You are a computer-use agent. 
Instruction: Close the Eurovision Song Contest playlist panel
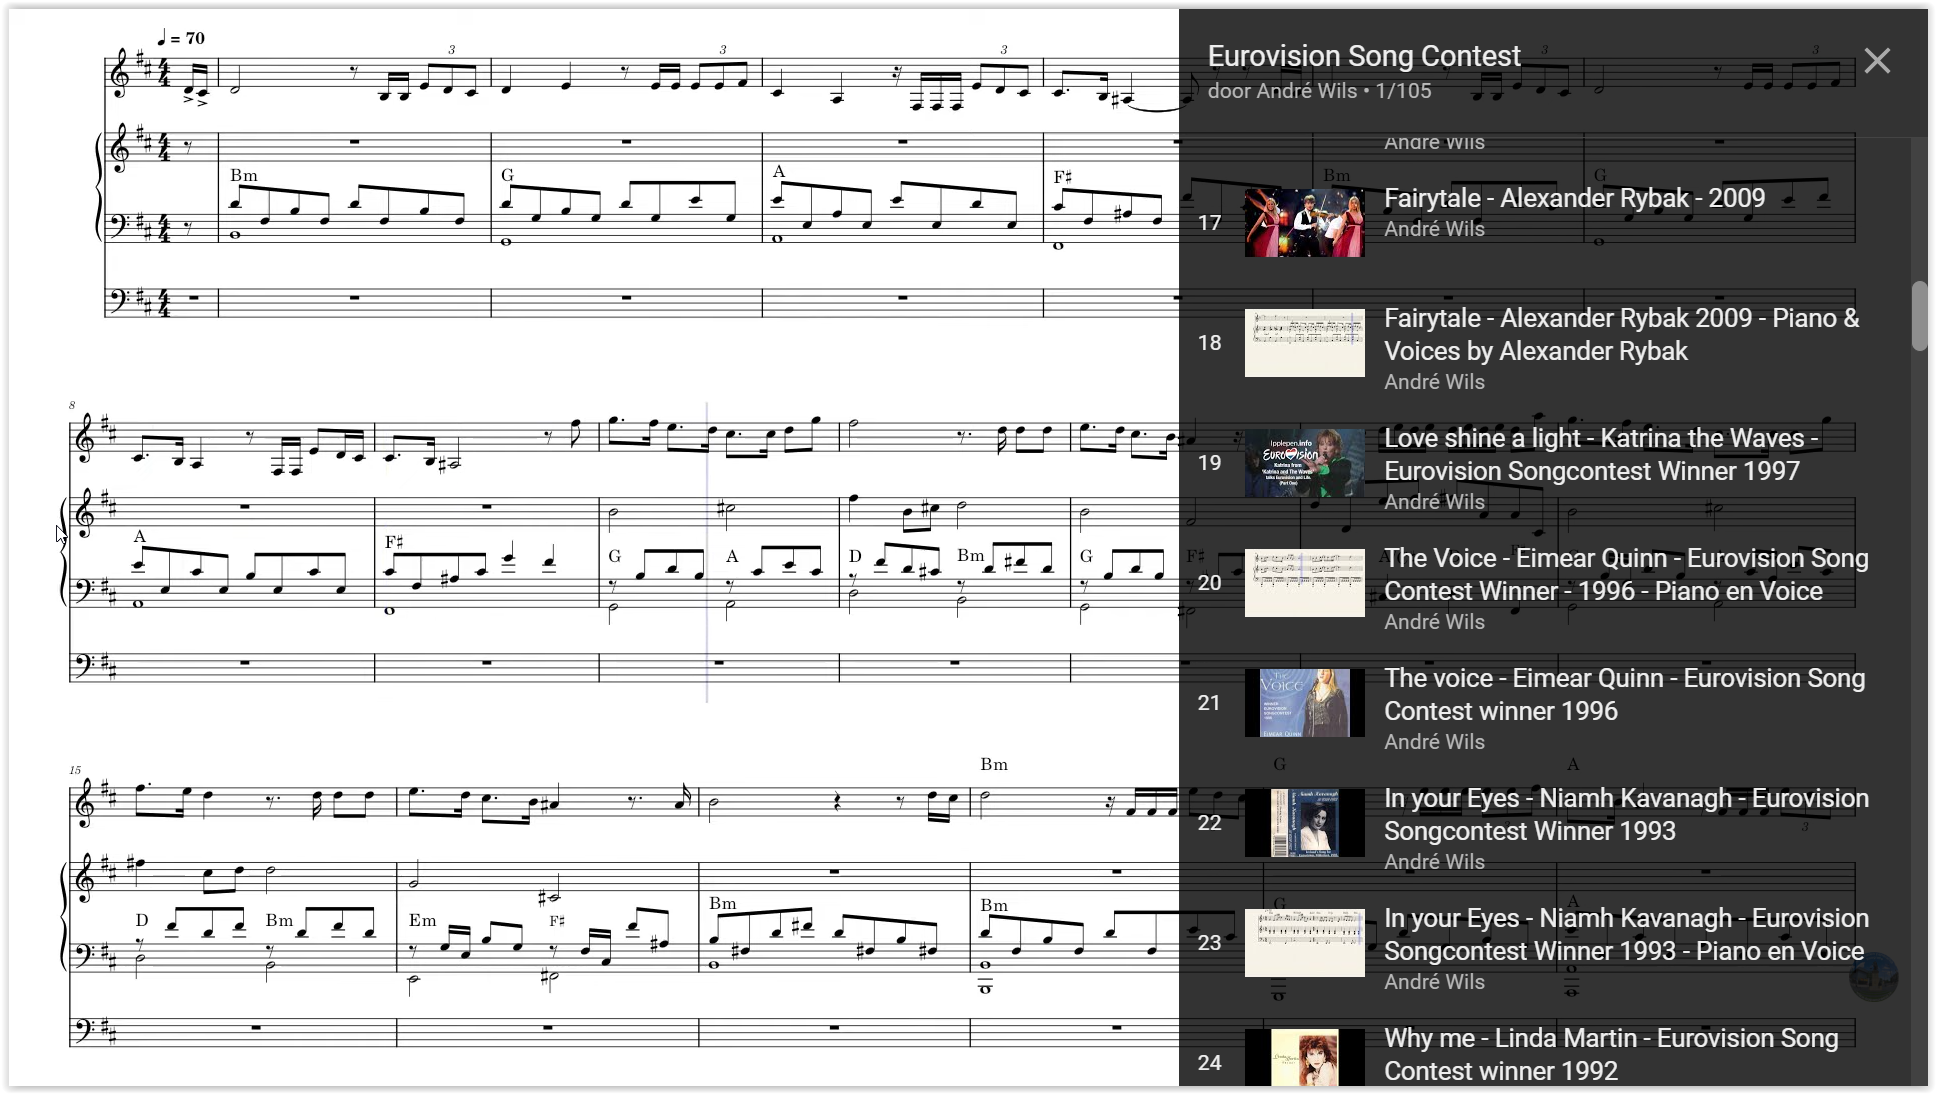[1877, 61]
